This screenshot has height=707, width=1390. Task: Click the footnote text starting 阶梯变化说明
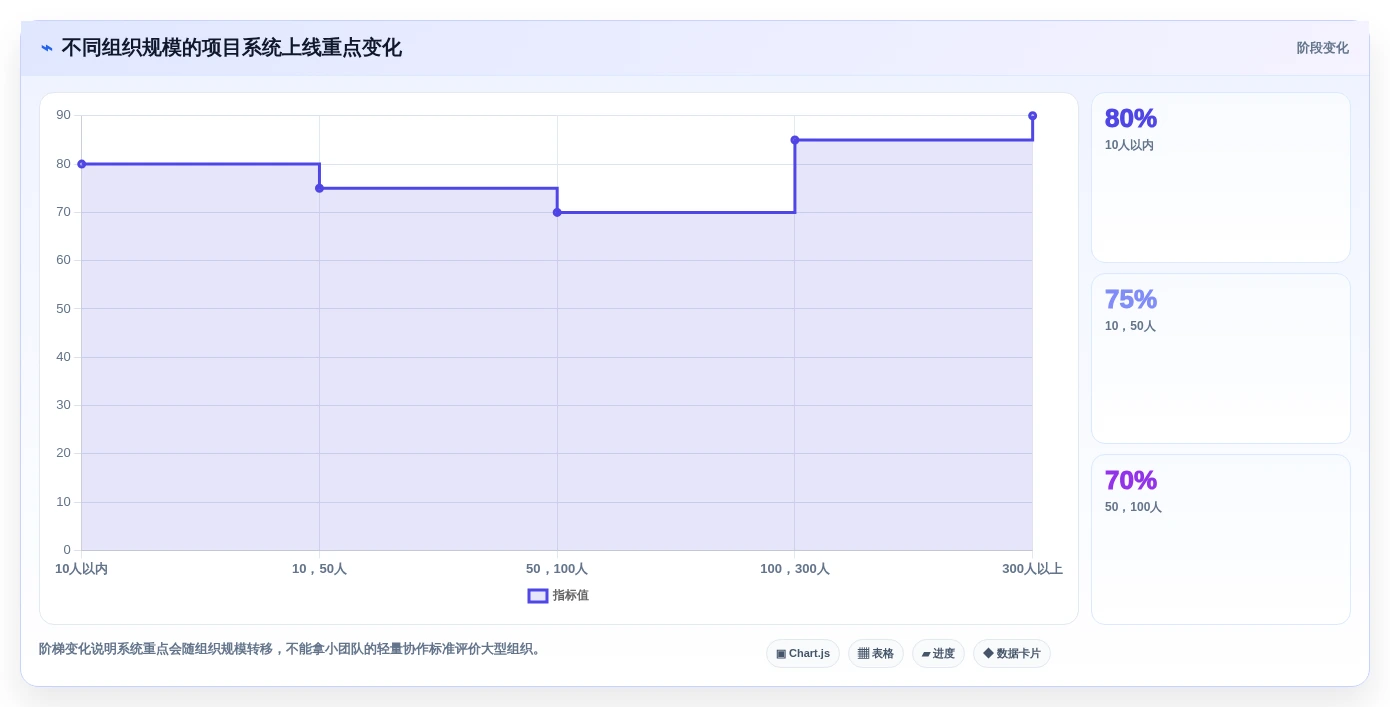coord(292,649)
